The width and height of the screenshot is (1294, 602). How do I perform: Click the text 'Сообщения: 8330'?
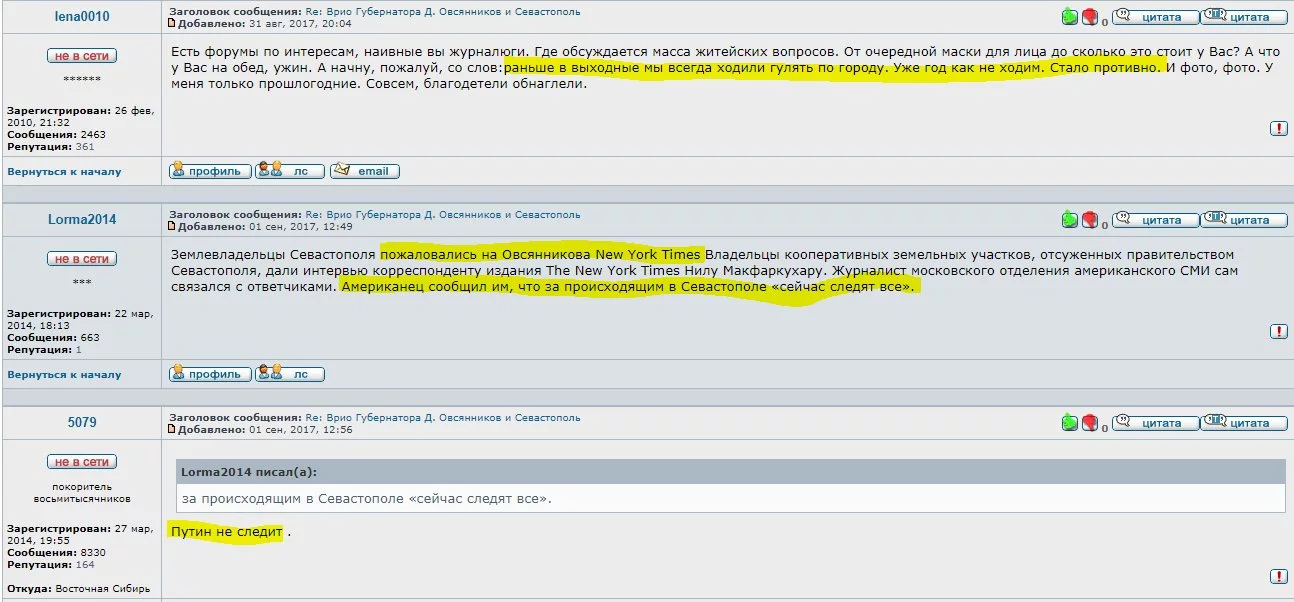pyautogui.click(x=56, y=552)
